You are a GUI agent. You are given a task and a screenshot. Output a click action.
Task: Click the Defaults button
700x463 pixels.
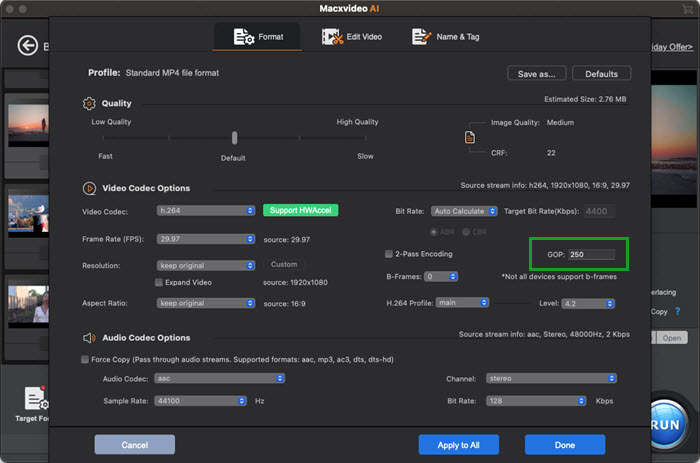[x=601, y=74]
